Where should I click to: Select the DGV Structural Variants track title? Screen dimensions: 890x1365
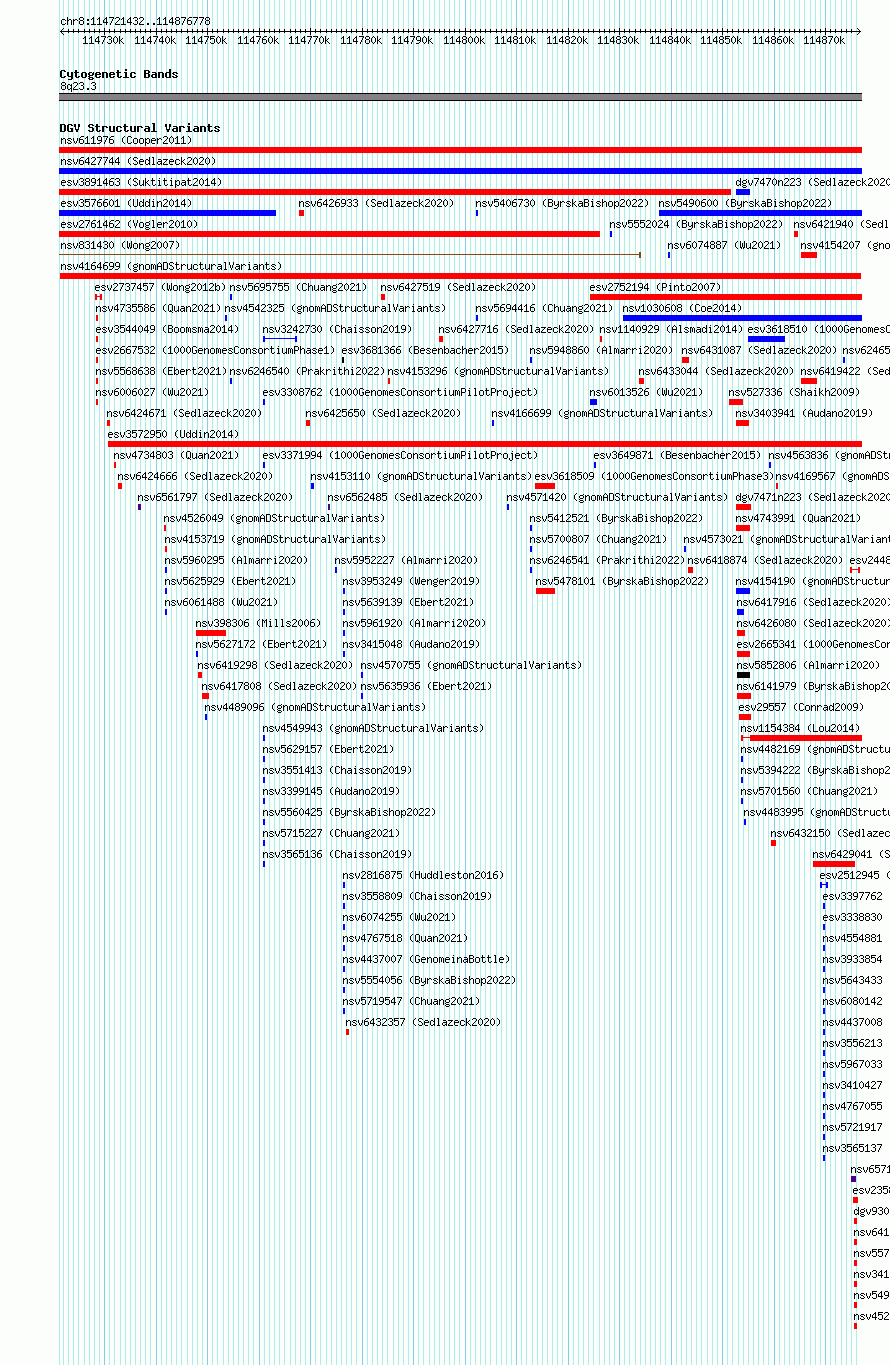click(x=140, y=128)
